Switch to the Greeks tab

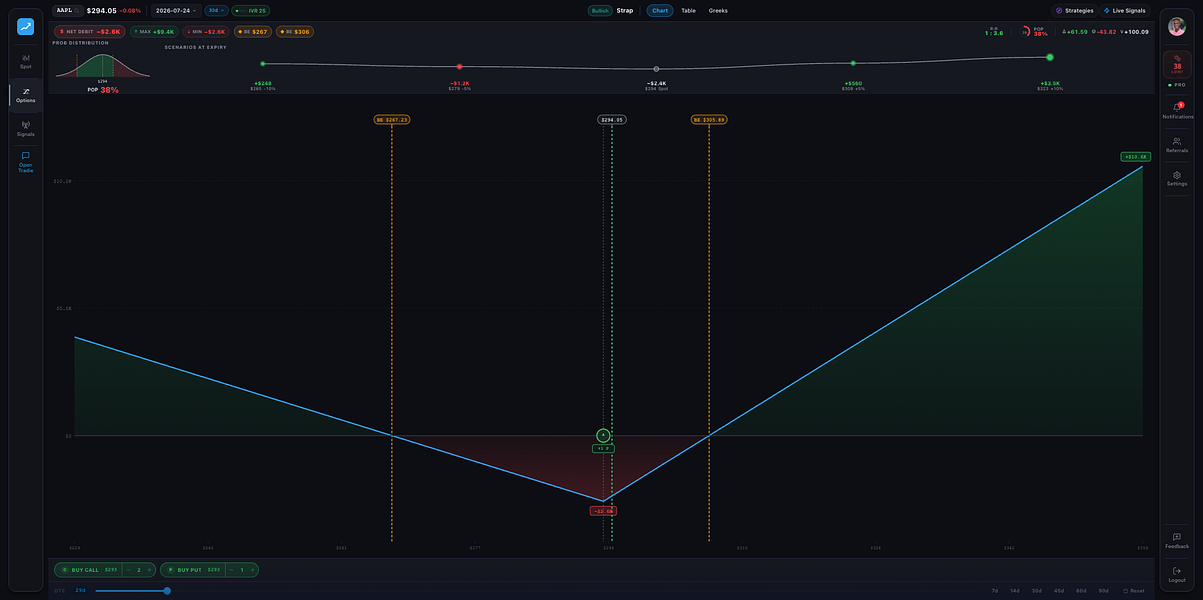[x=718, y=10]
